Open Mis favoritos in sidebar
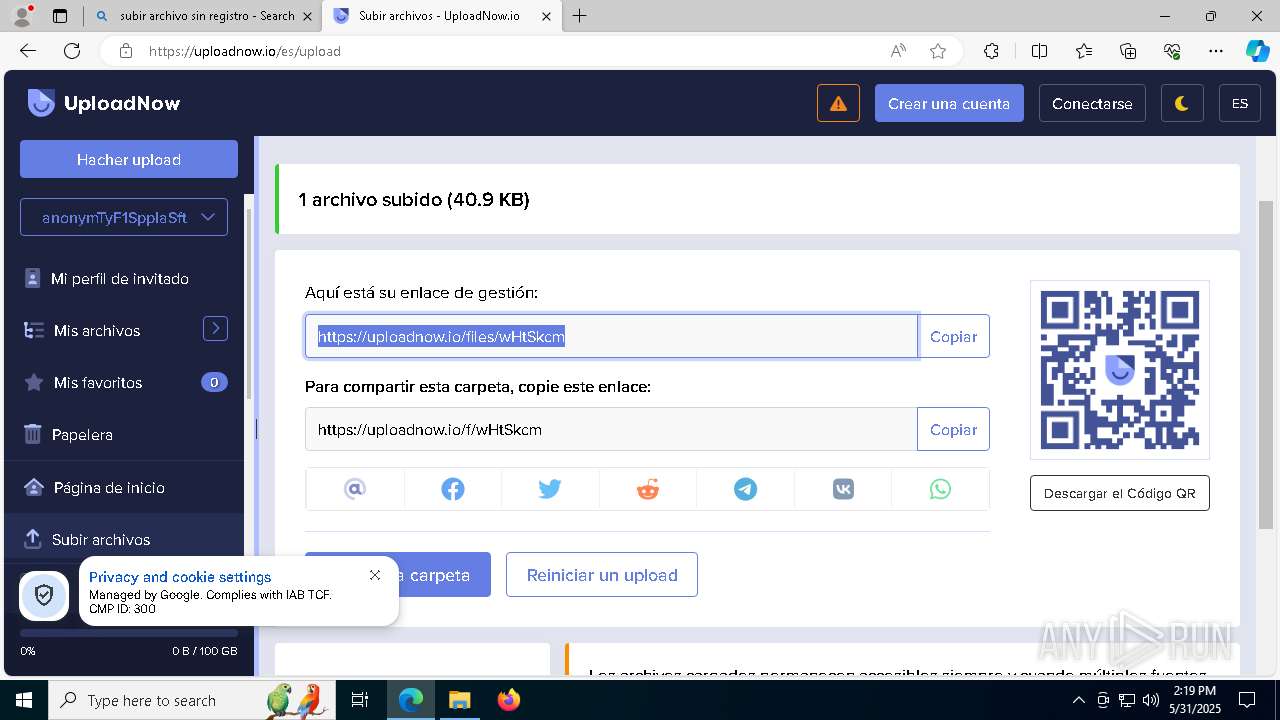Image resolution: width=1280 pixels, height=720 pixels. (98, 383)
